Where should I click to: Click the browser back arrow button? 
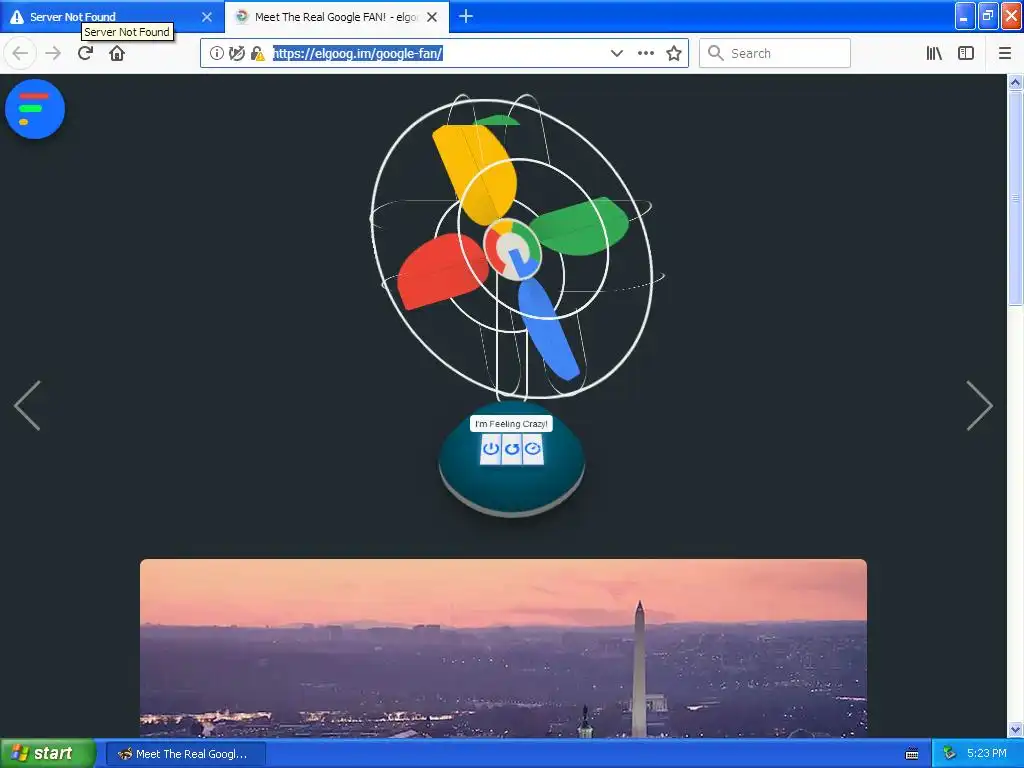click(20, 53)
